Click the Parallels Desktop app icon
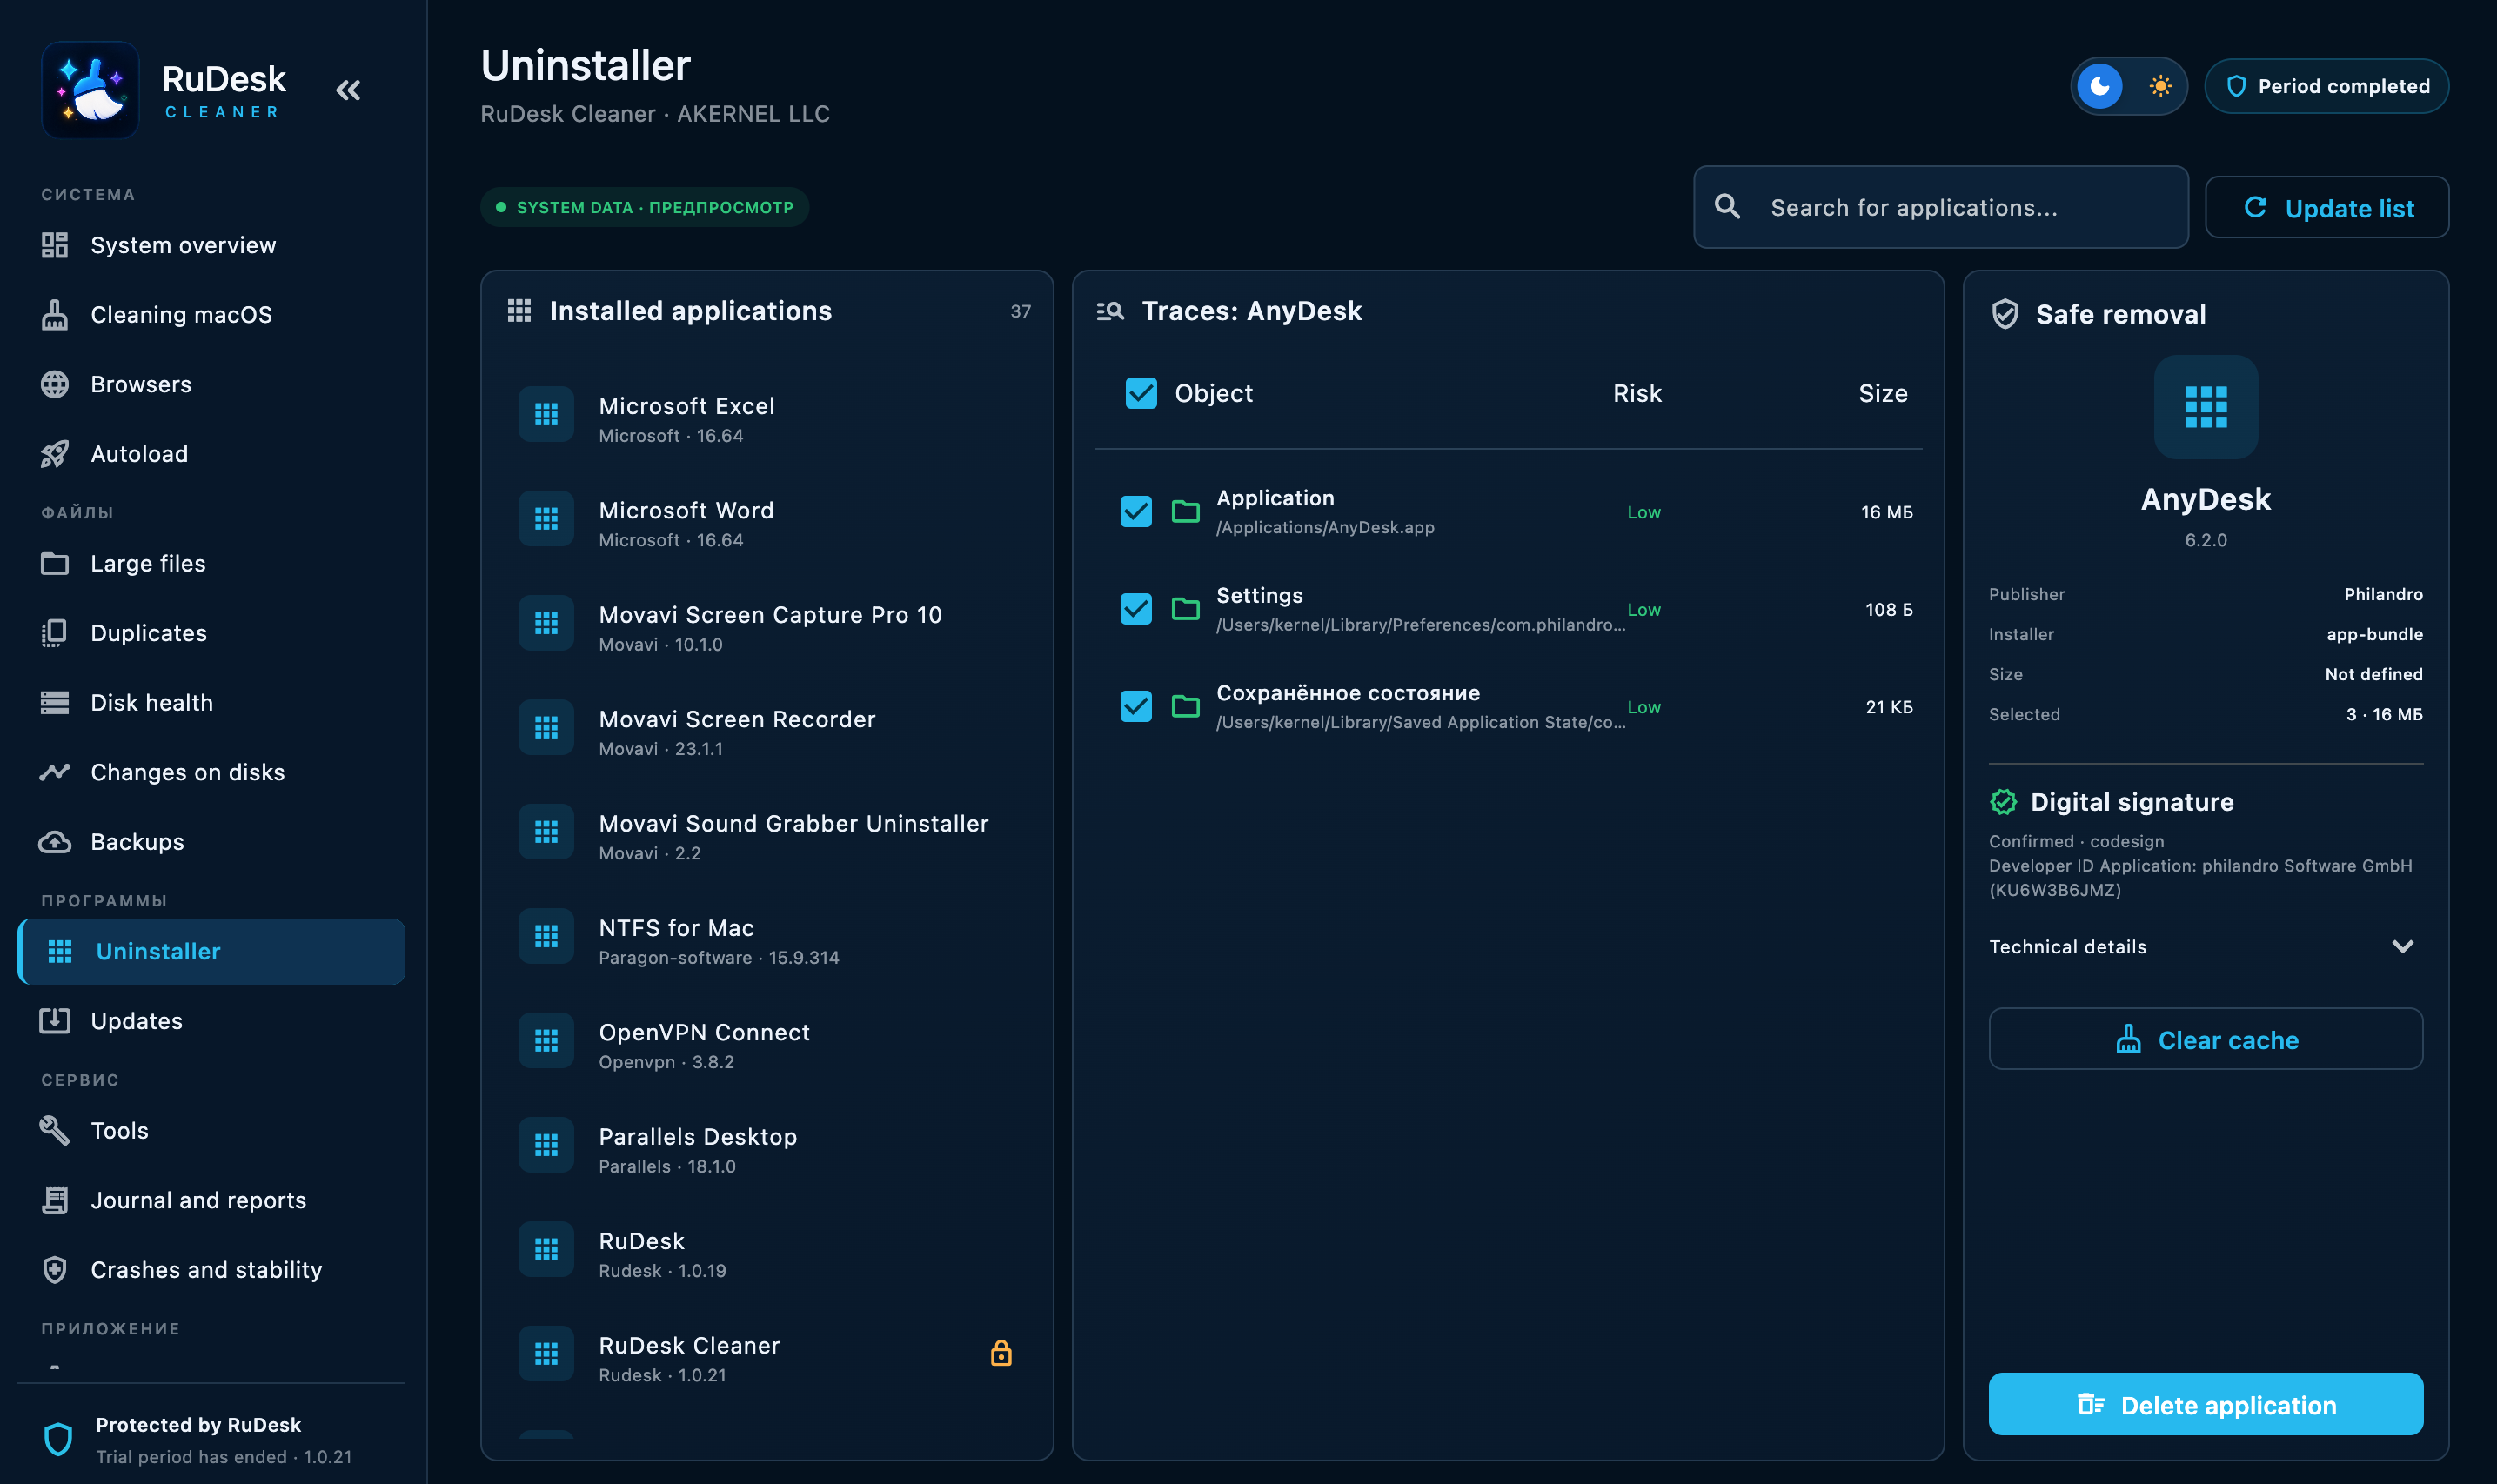This screenshot has height=1484, width=2497. (546, 1145)
